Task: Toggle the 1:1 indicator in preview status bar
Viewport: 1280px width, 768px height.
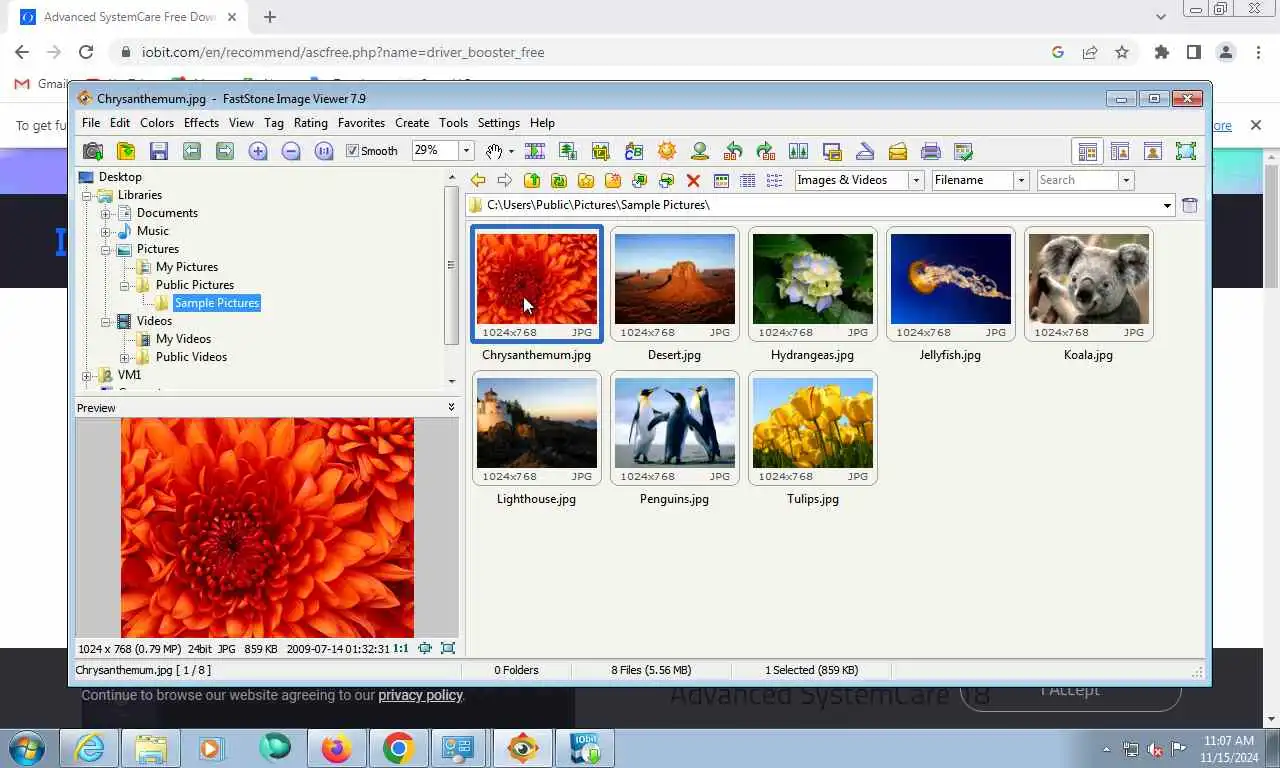Action: click(401, 648)
